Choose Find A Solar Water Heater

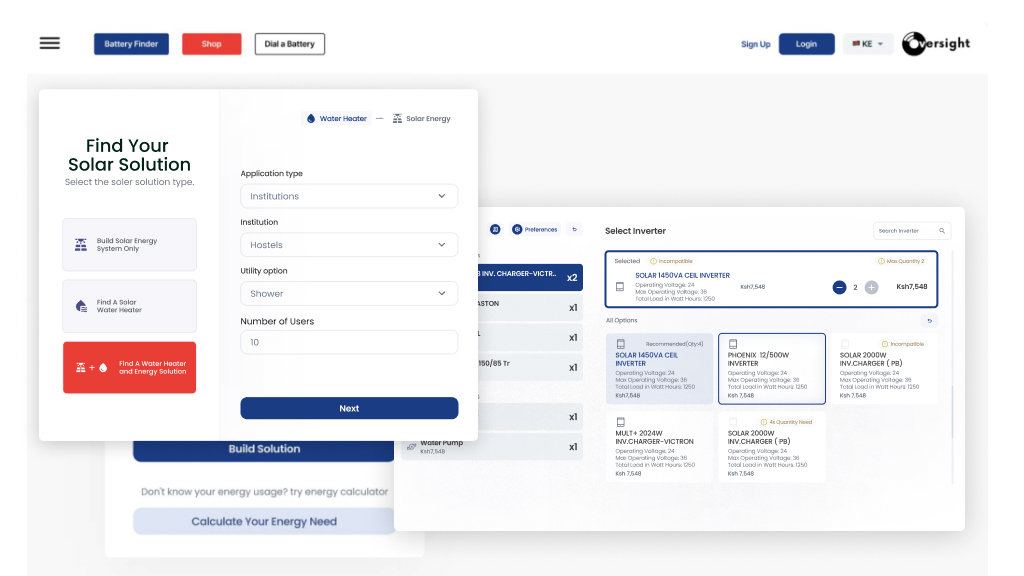point(129,306)
